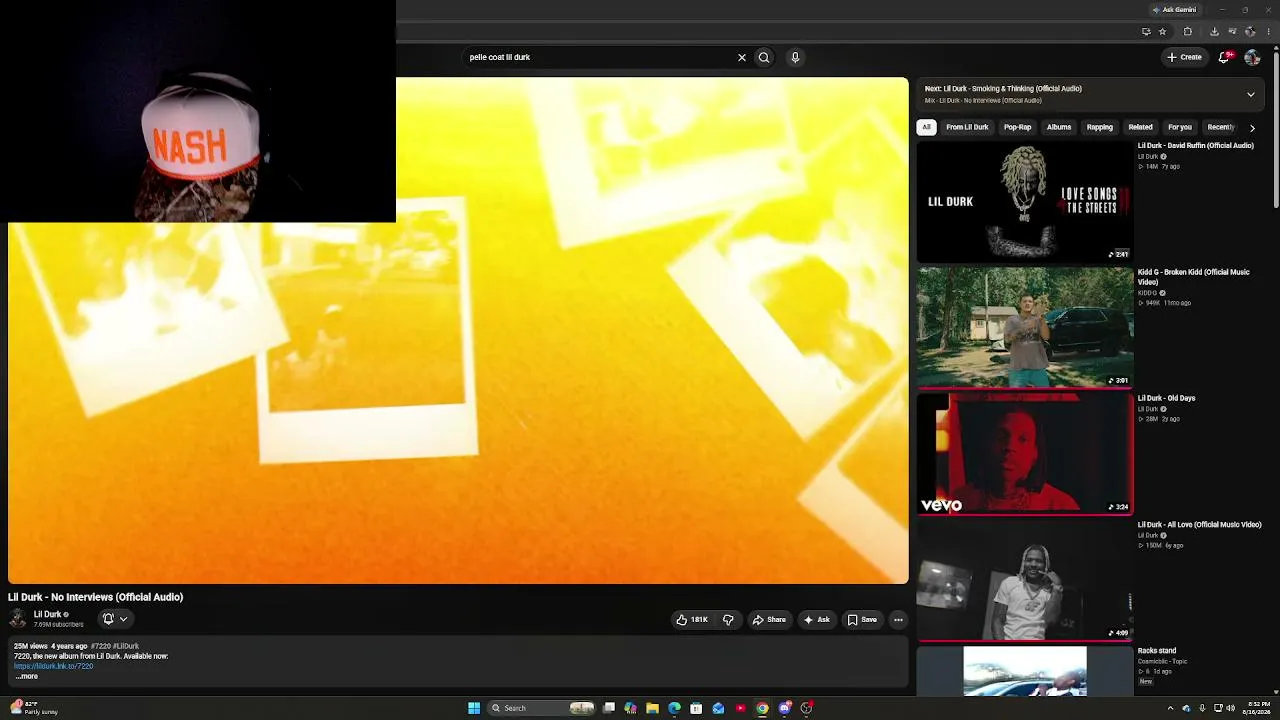Expand the description with ...more
Screen dimensions: 1280x720
[x=27, y=677]
